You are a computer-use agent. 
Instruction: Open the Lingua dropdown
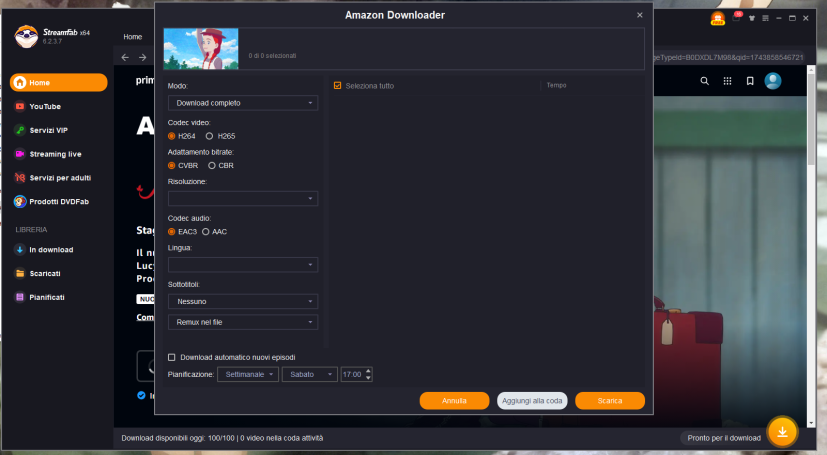pyautogui.click(x=243, y=265)
